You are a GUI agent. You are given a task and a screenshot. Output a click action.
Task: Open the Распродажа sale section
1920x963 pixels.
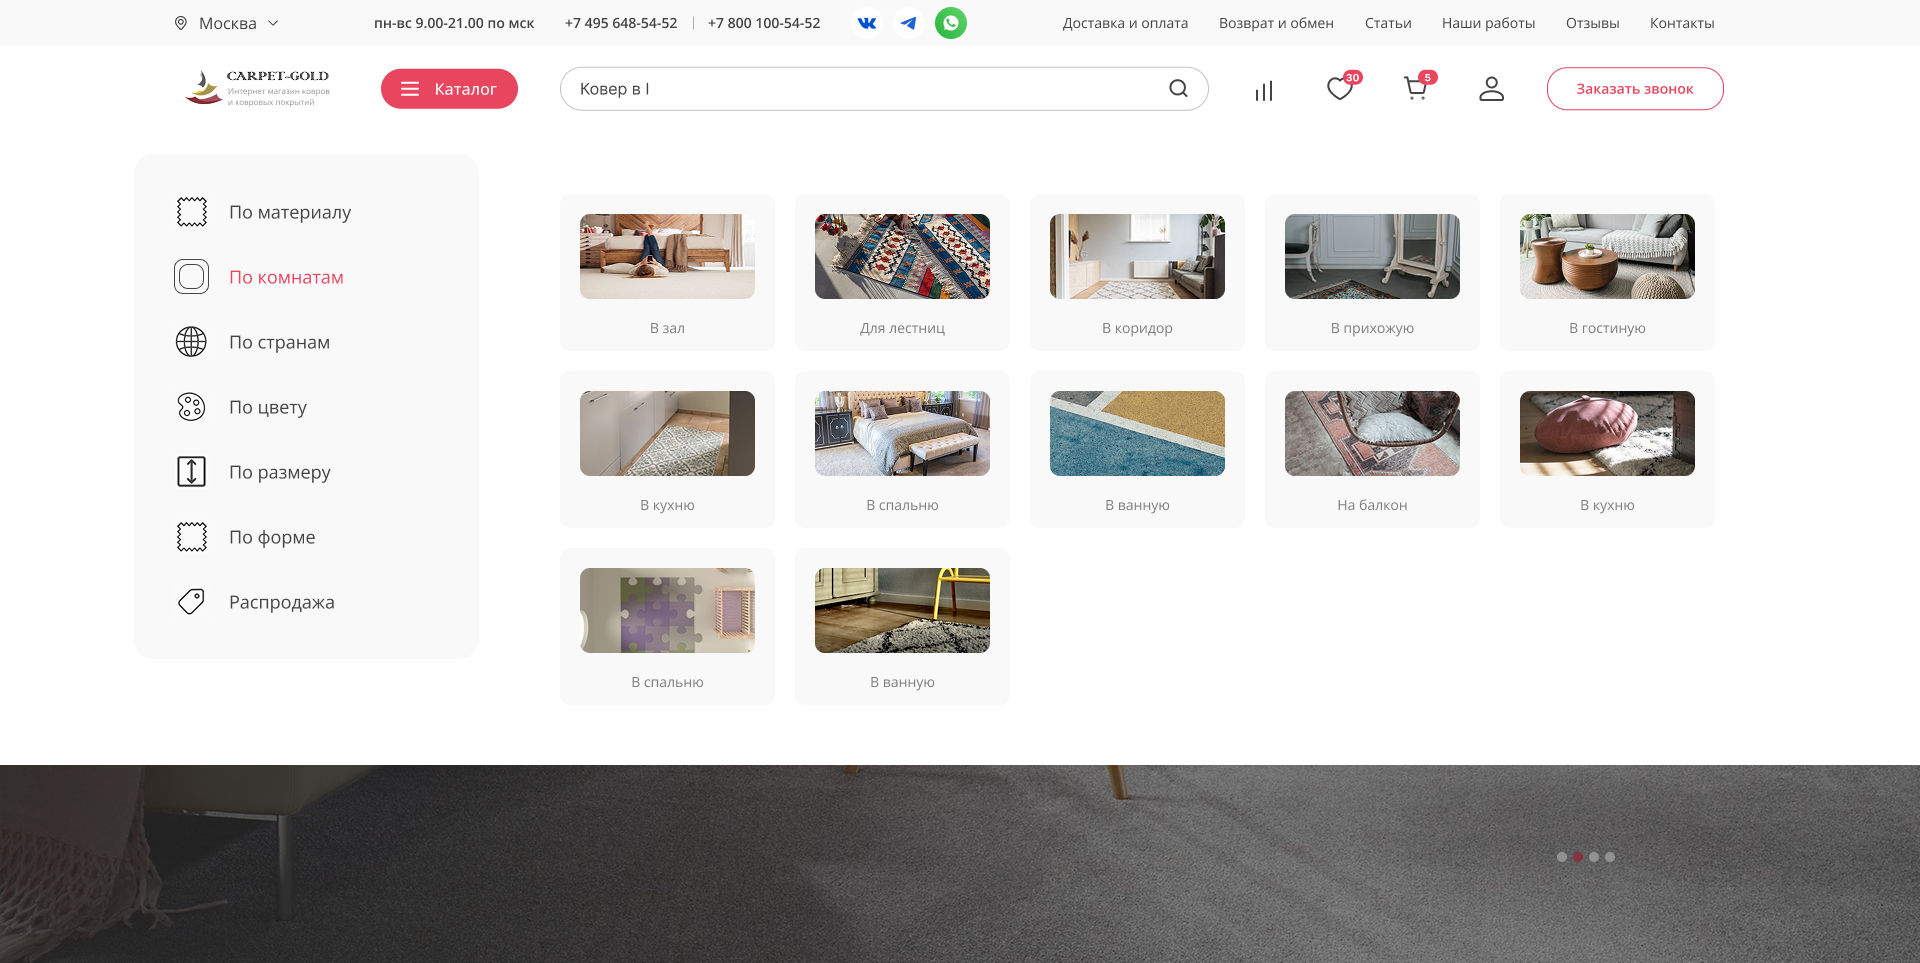281,602
